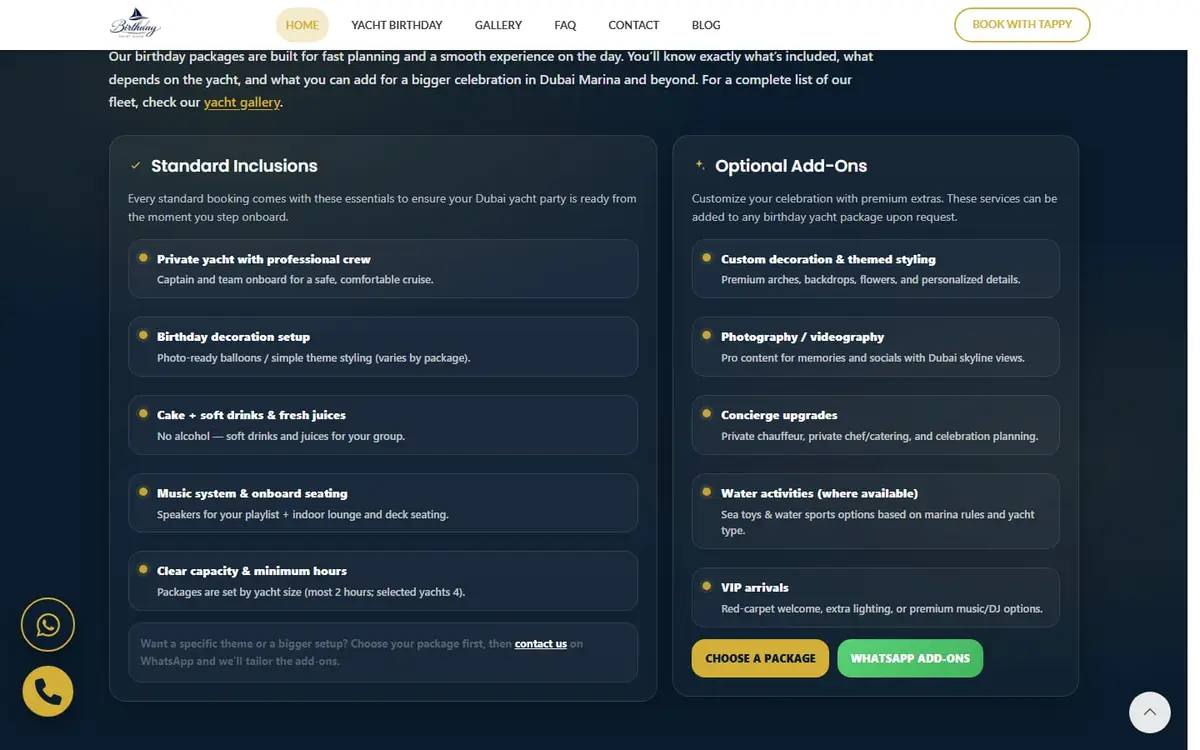1200x750 pixels.
Task: Select 'Music system & onboard seating' title
Action: point(252,493)
